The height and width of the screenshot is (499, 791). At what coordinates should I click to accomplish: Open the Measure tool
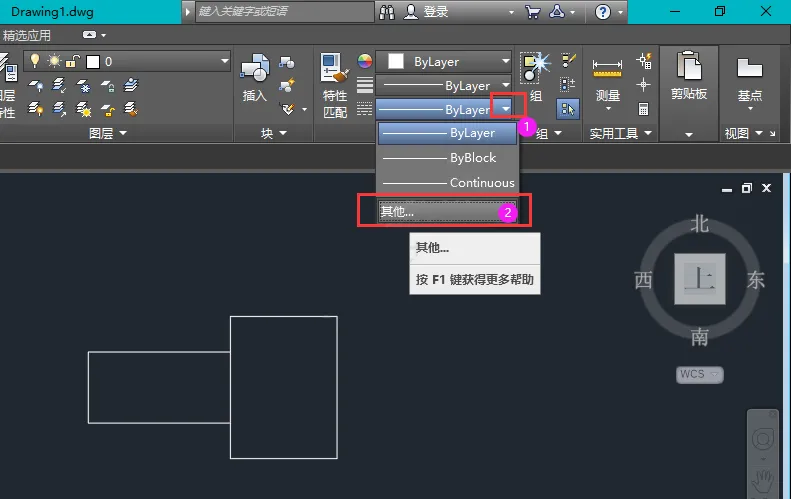tap(607, 69)
